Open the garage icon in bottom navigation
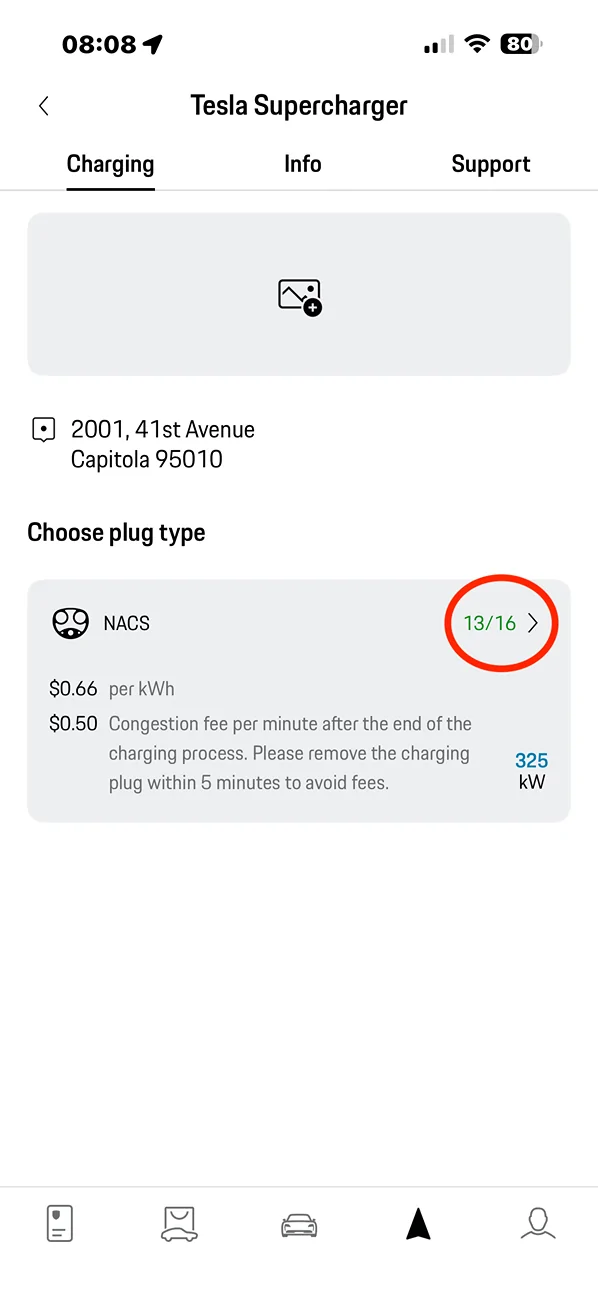598x1300 pixels. click(179, 1222)
